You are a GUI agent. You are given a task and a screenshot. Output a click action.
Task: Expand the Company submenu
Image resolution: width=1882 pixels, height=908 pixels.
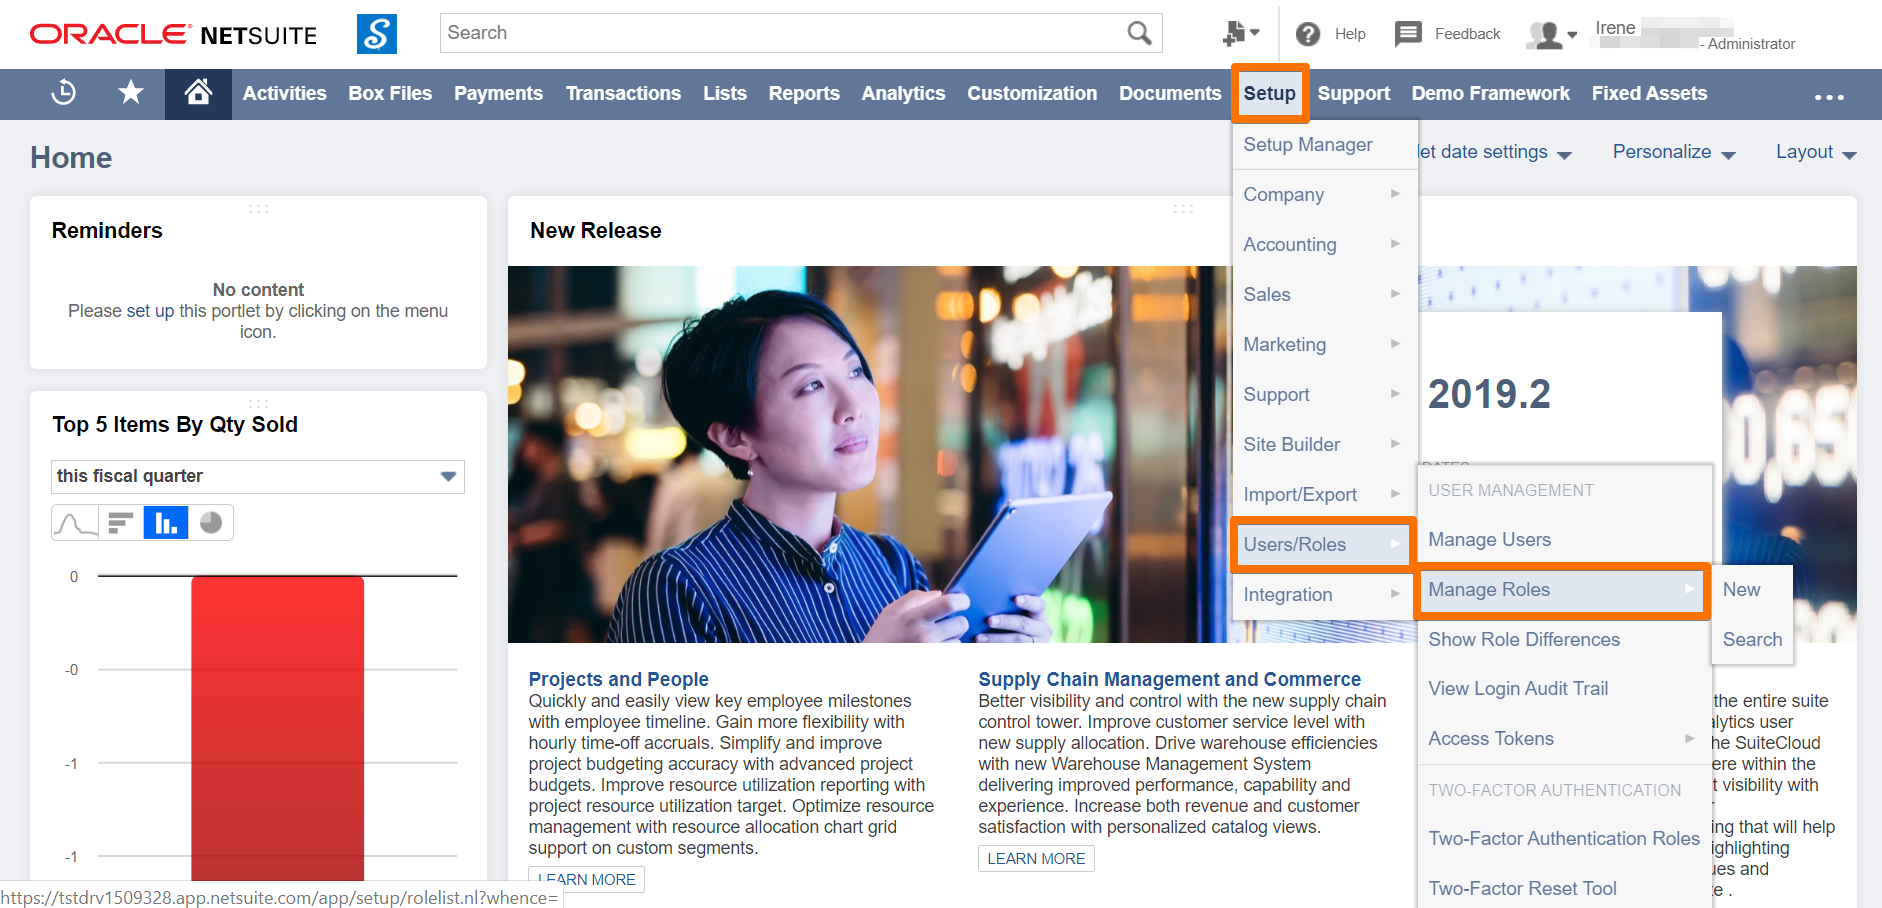click(1325, 195)
